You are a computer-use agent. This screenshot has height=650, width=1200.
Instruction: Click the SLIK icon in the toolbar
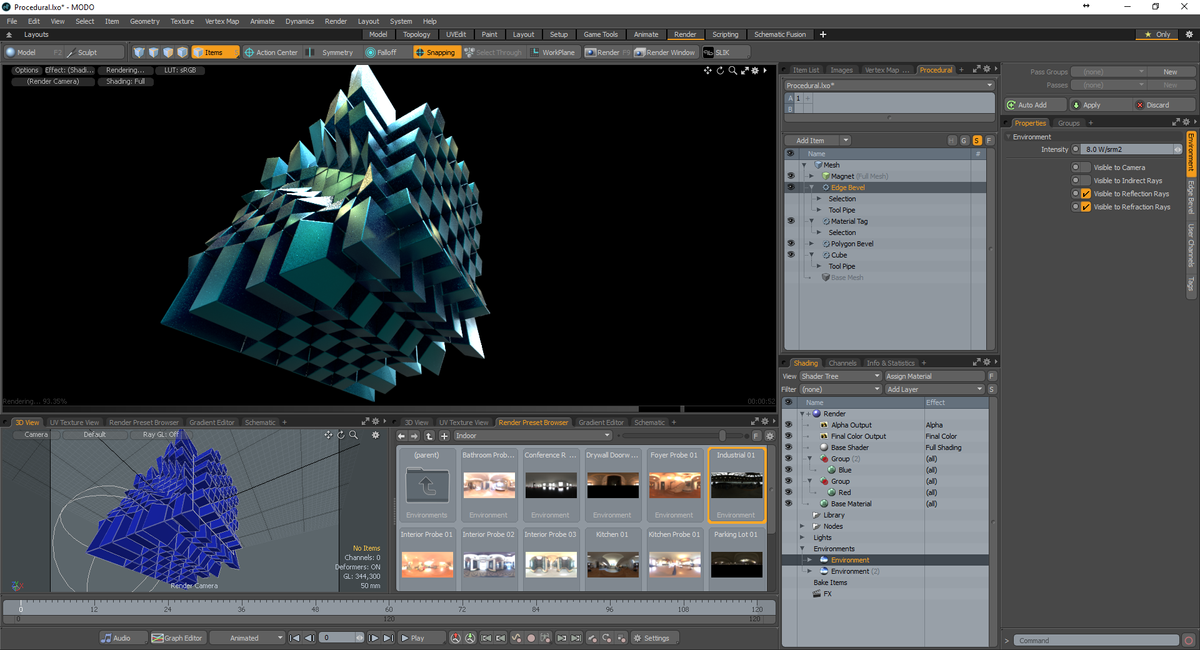(x=707, y=52)
